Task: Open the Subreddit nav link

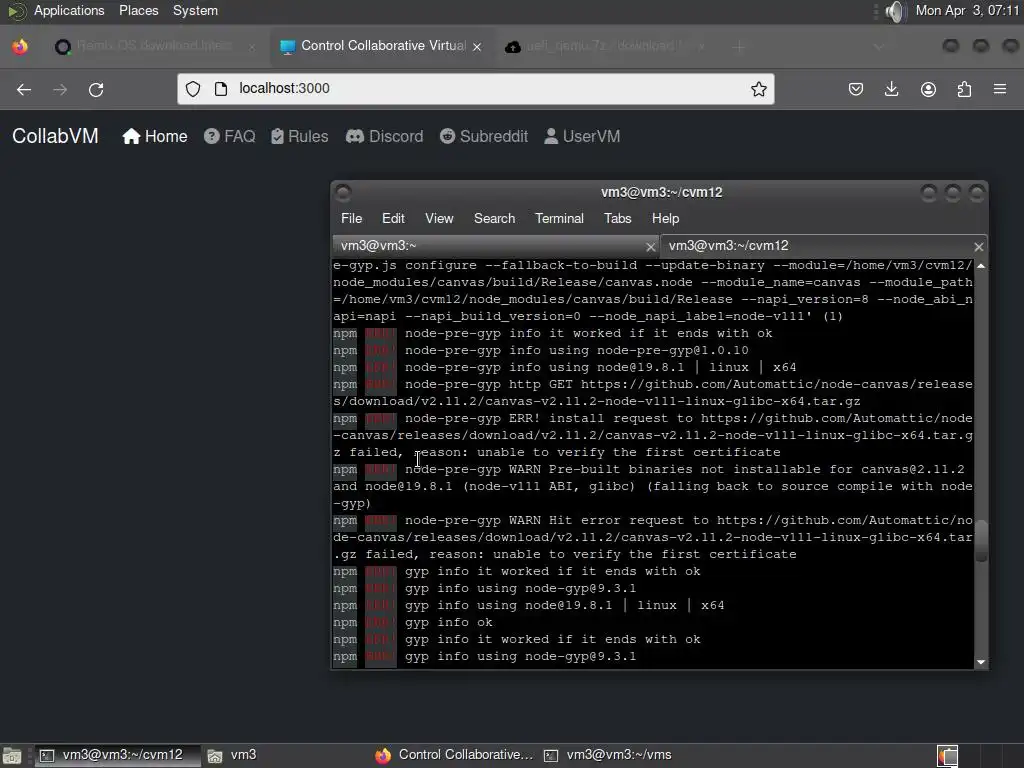Action: coord(484,136)
